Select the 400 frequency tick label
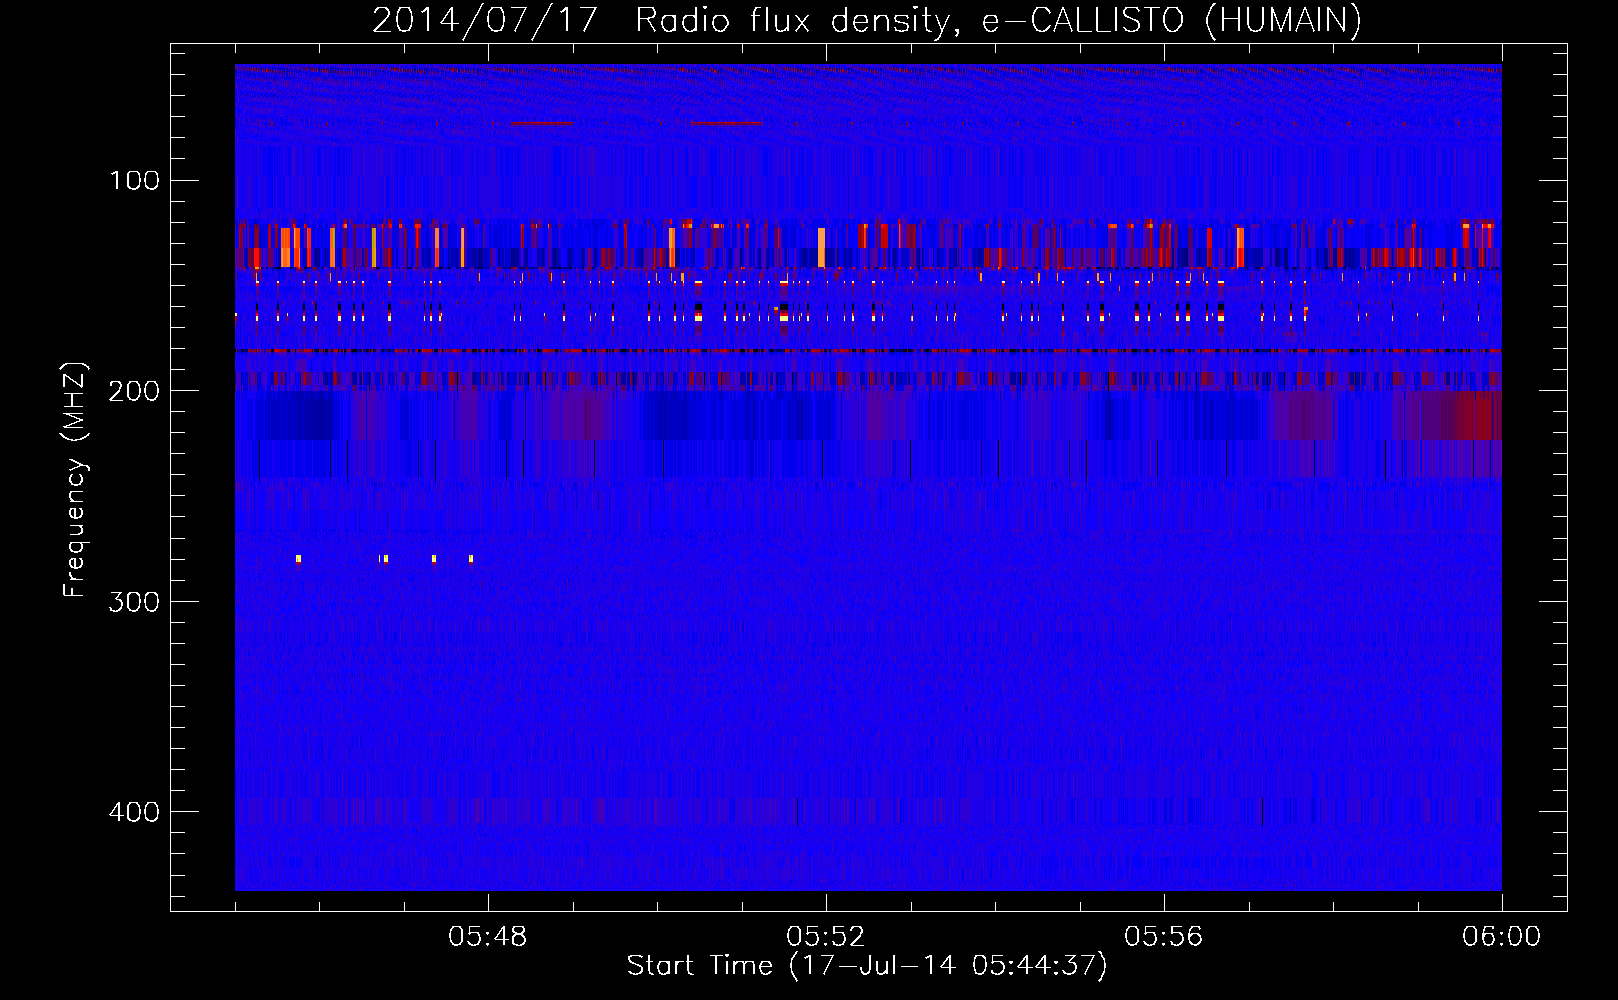 pos(134,812)
